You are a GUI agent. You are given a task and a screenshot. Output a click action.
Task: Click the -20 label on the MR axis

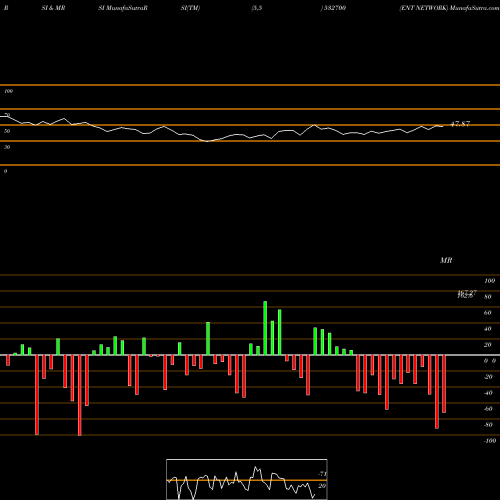[x=488, y=377]
